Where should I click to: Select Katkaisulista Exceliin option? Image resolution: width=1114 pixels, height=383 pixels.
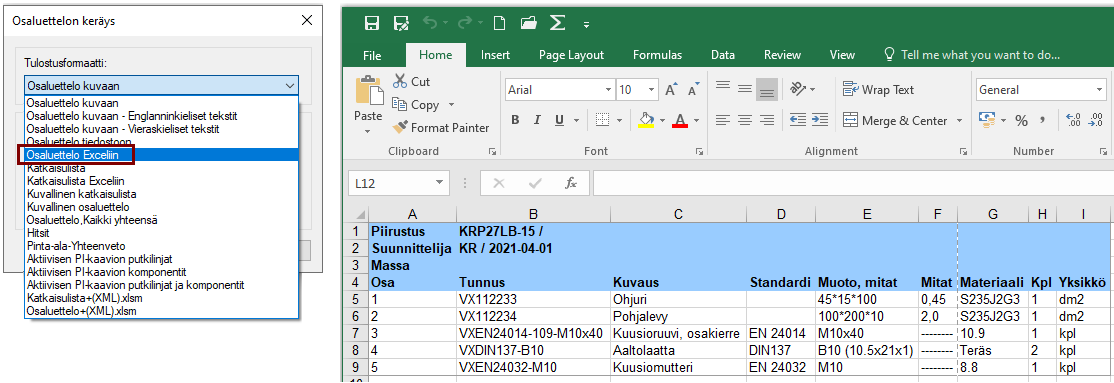click(161, 180)
